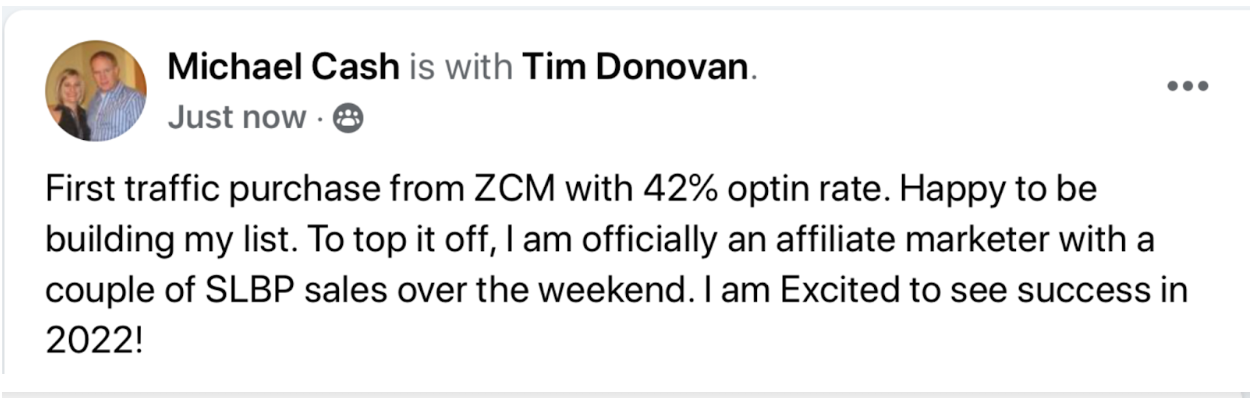Click the word "Excited" in the post
The height and width of the screenshot is (398, 1260).
(x=841, y=291)
